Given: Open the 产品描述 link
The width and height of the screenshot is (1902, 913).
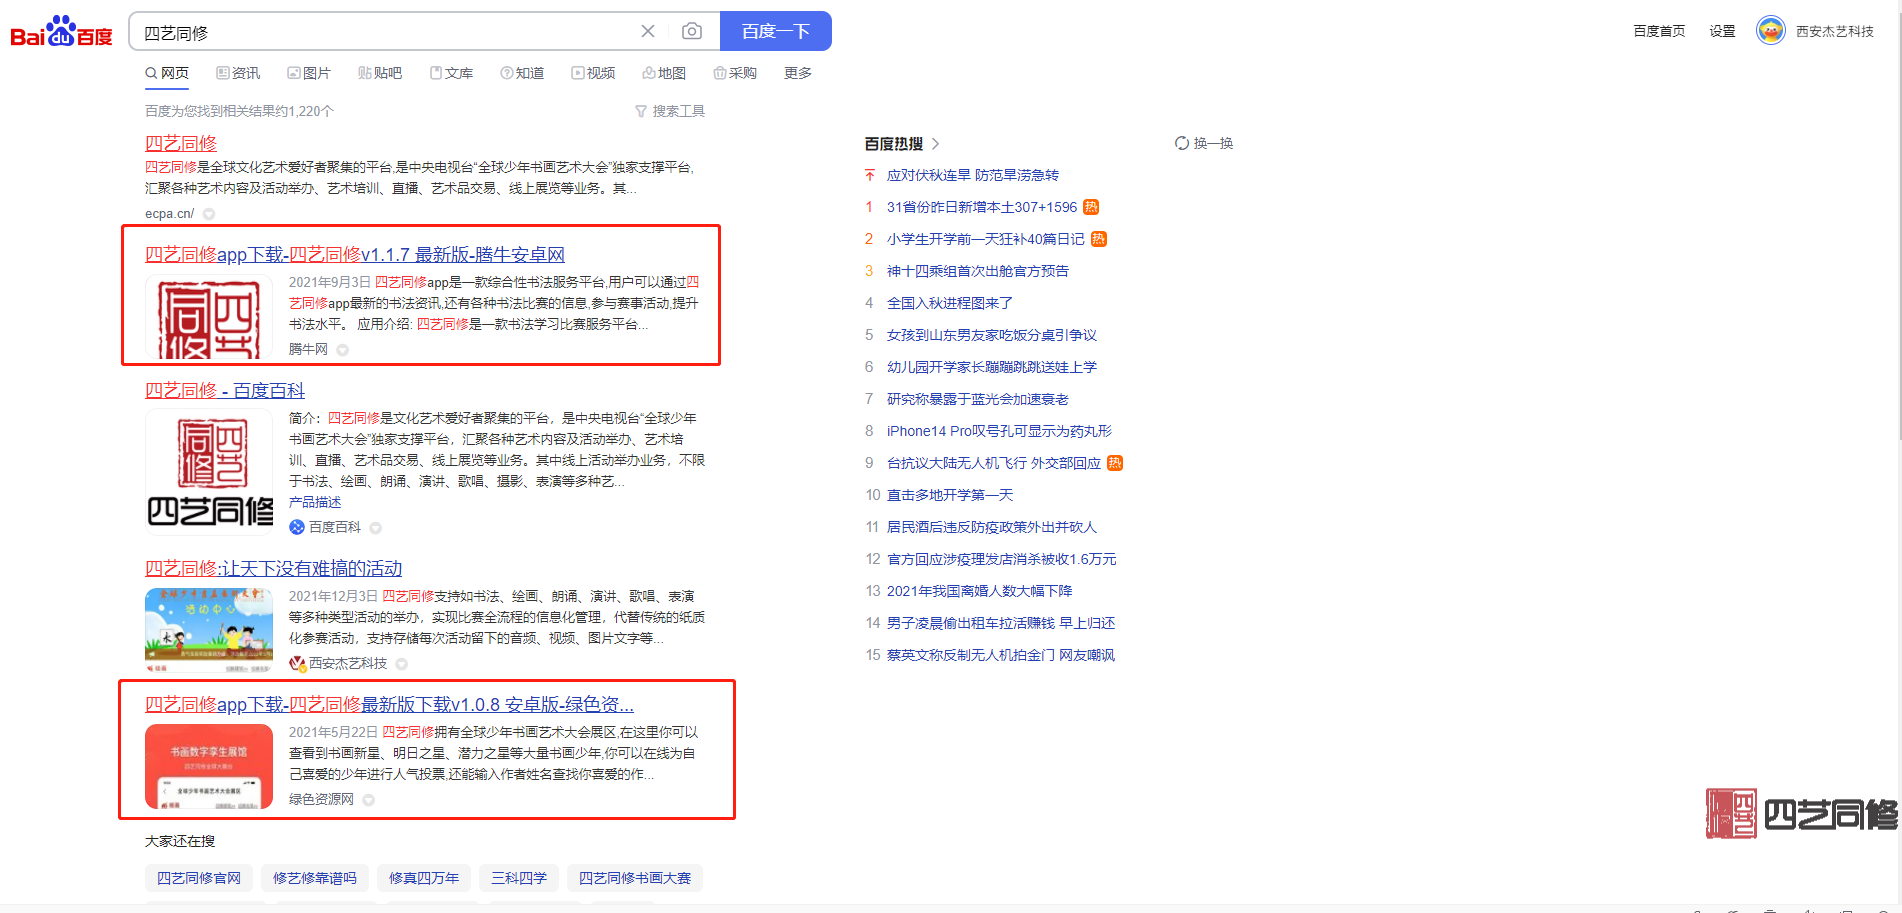Looking at the screenshot, I should (315, 502).
